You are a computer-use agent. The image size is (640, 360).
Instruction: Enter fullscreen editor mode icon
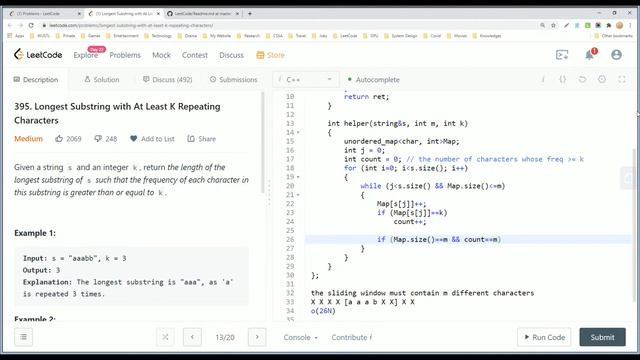(x=622, y=80)
